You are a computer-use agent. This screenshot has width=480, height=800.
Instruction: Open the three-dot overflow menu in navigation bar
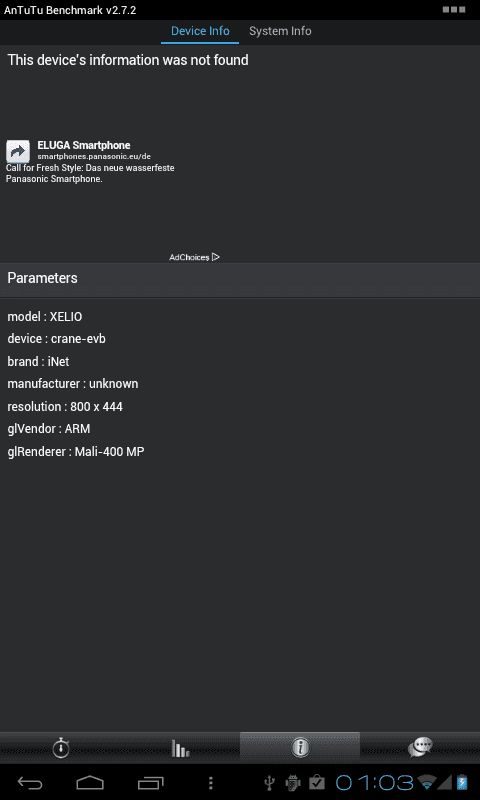click(211, 783)
